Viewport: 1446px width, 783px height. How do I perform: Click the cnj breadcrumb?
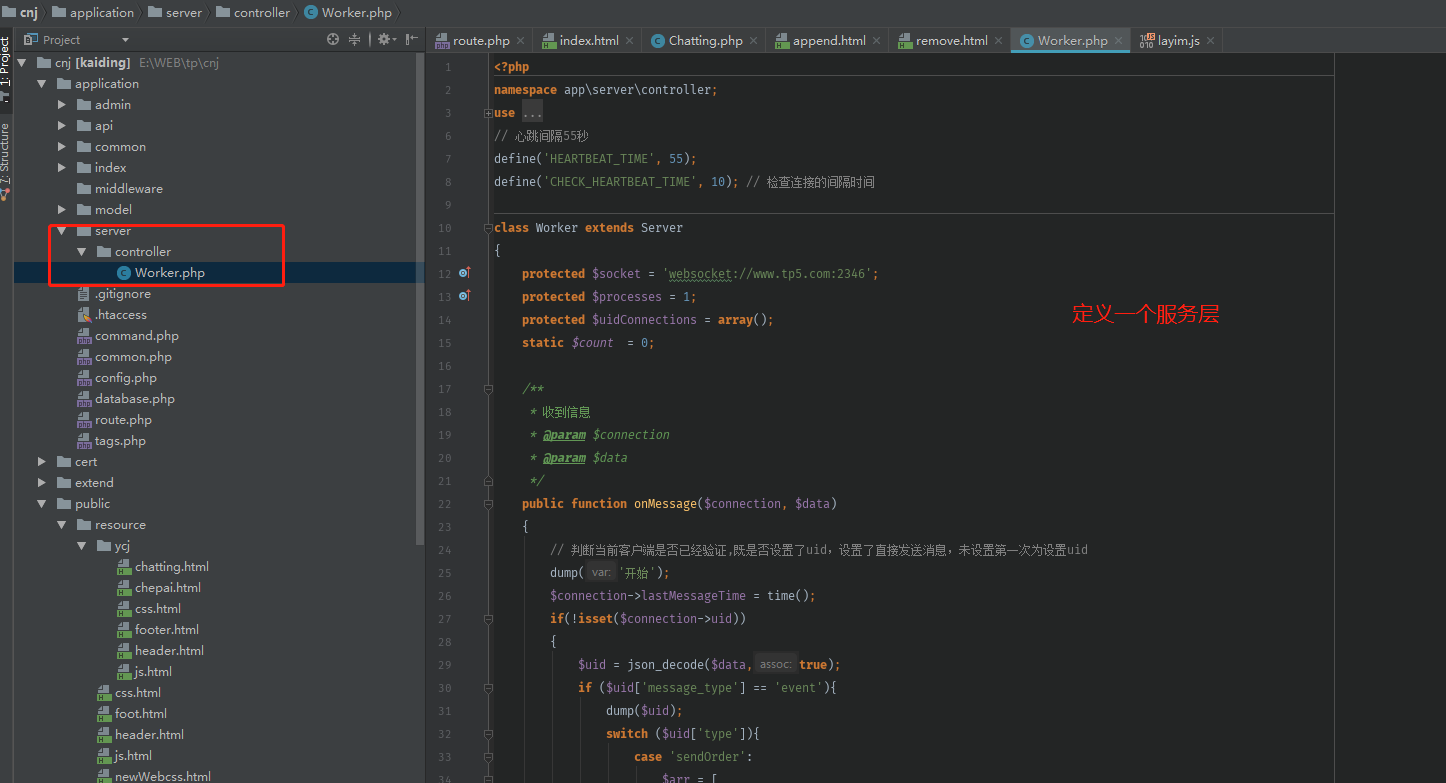pyautogui.click(x=21, y=13)
